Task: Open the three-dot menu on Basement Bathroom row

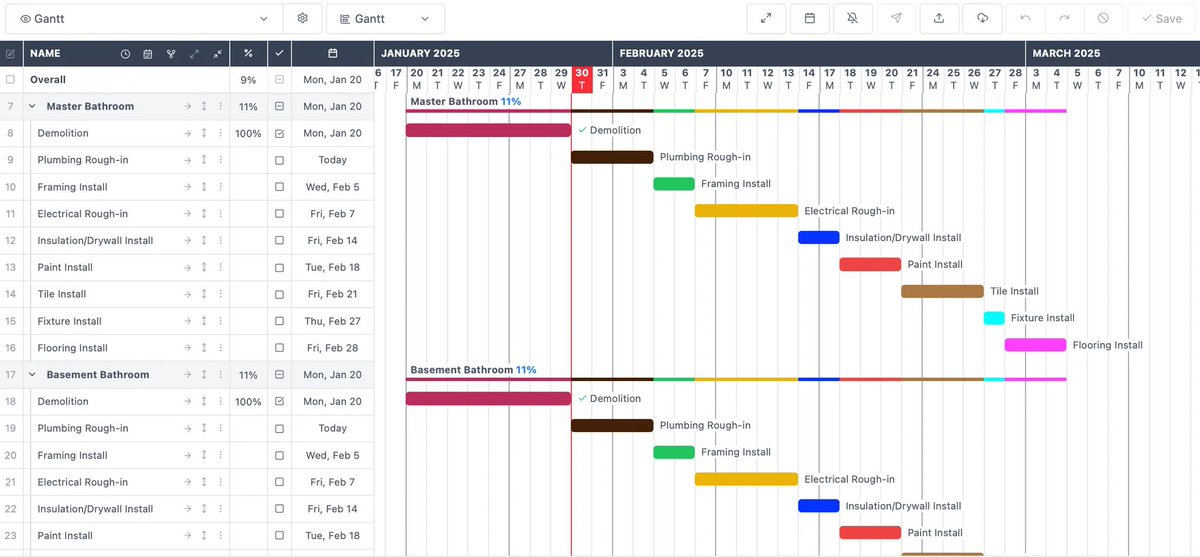Action: [x=220, y=375]
